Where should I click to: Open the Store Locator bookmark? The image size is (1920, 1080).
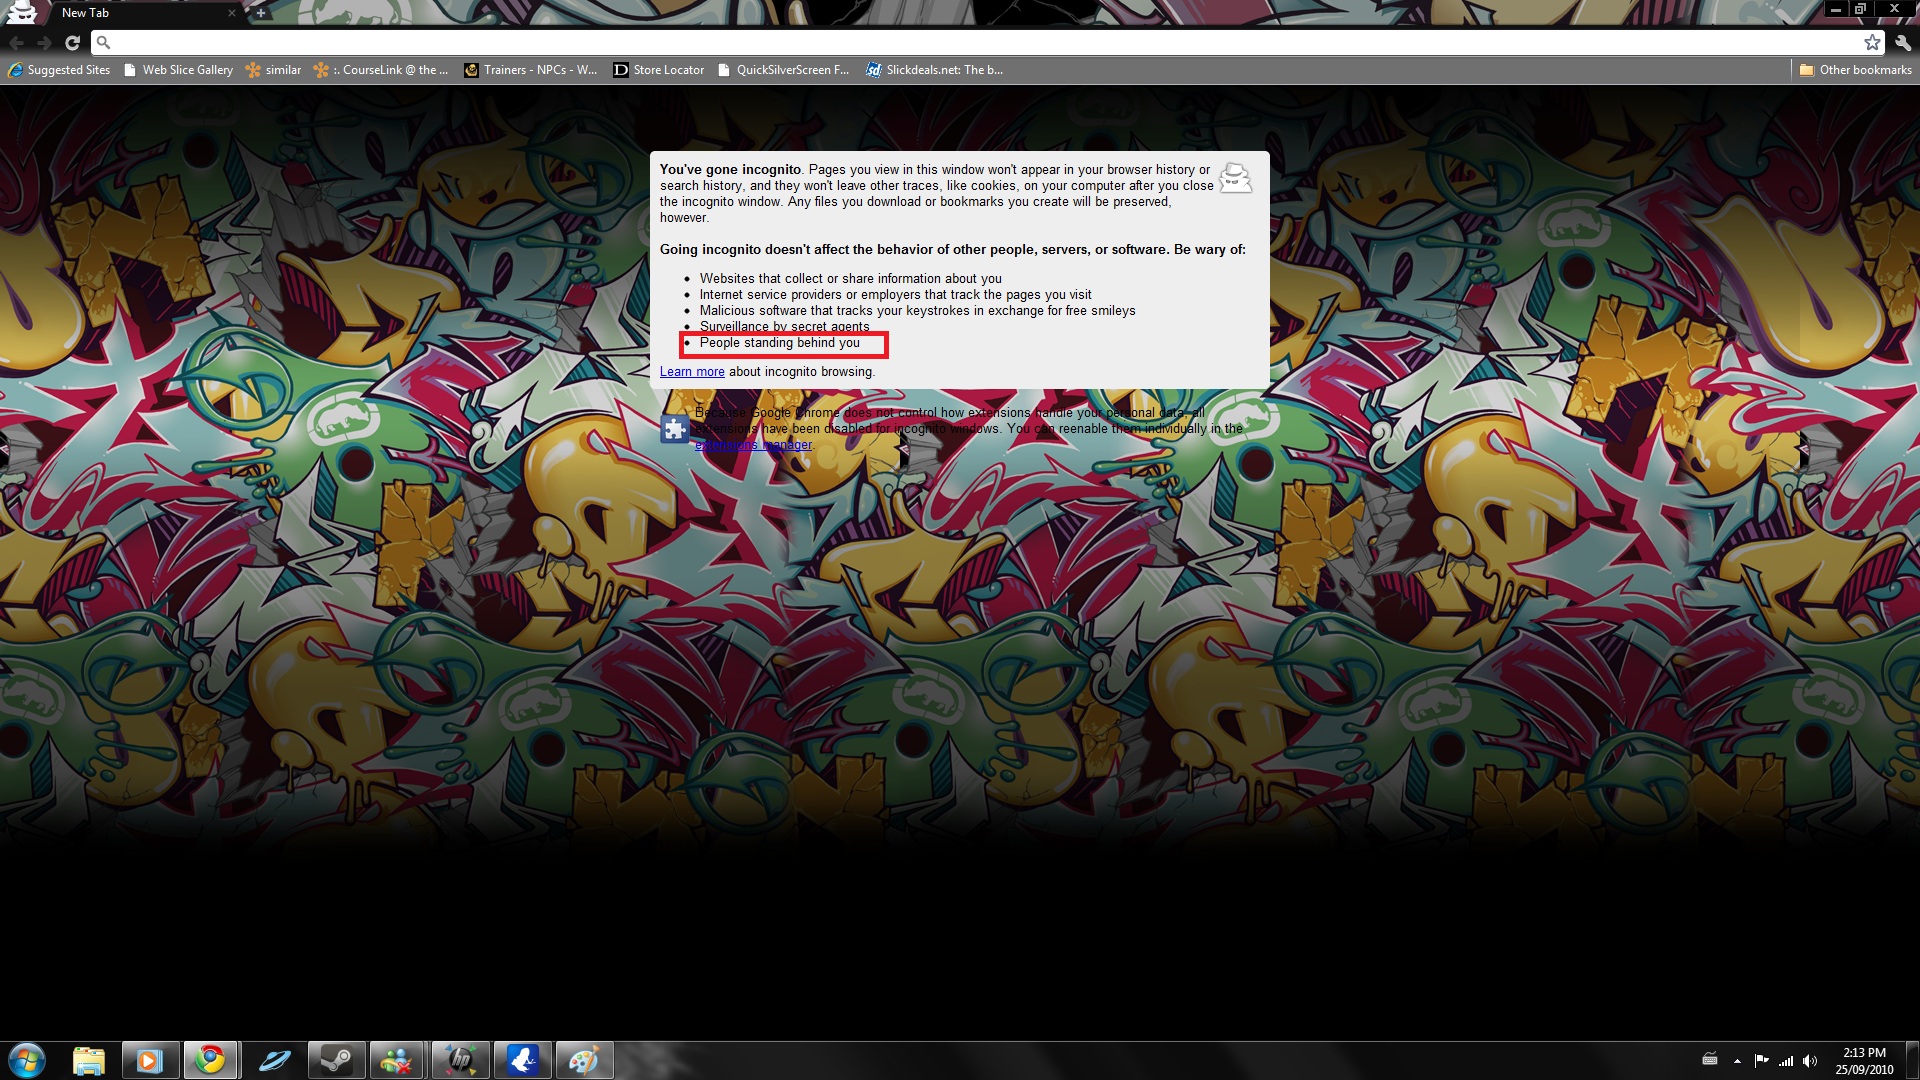pyautogui.click(x=659, y=70)
